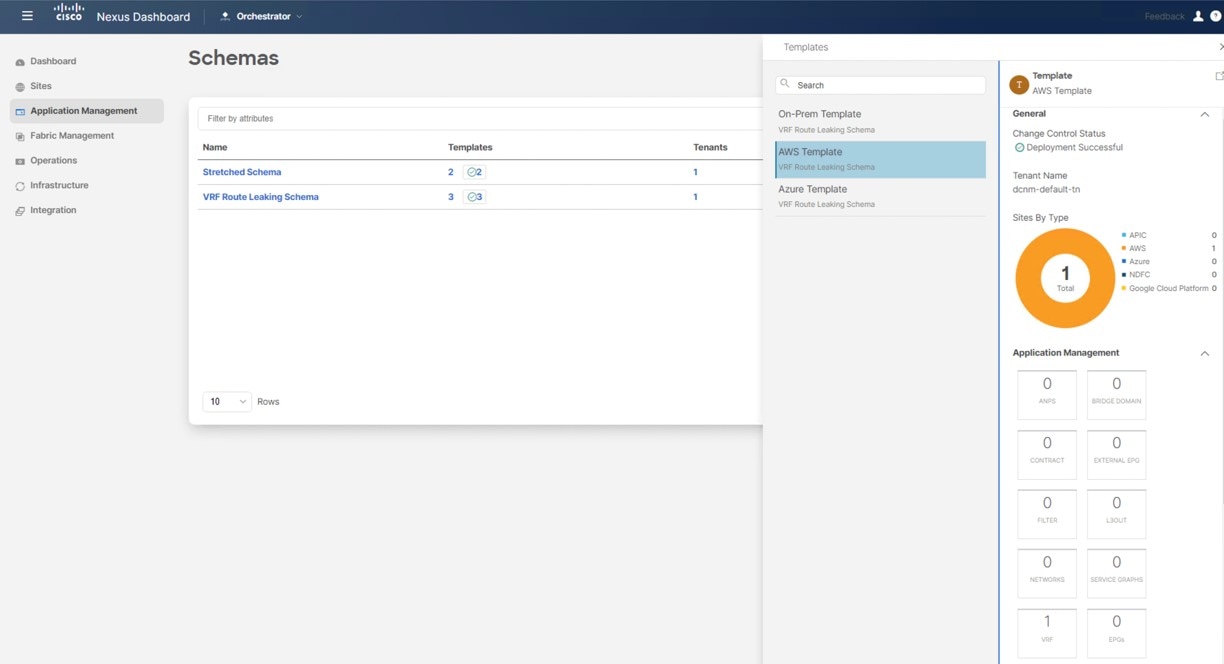Viewport: 1224px width, 664px height.
Task: Click the tenant count for Stretched Schema
Action: tap(696, 172)
